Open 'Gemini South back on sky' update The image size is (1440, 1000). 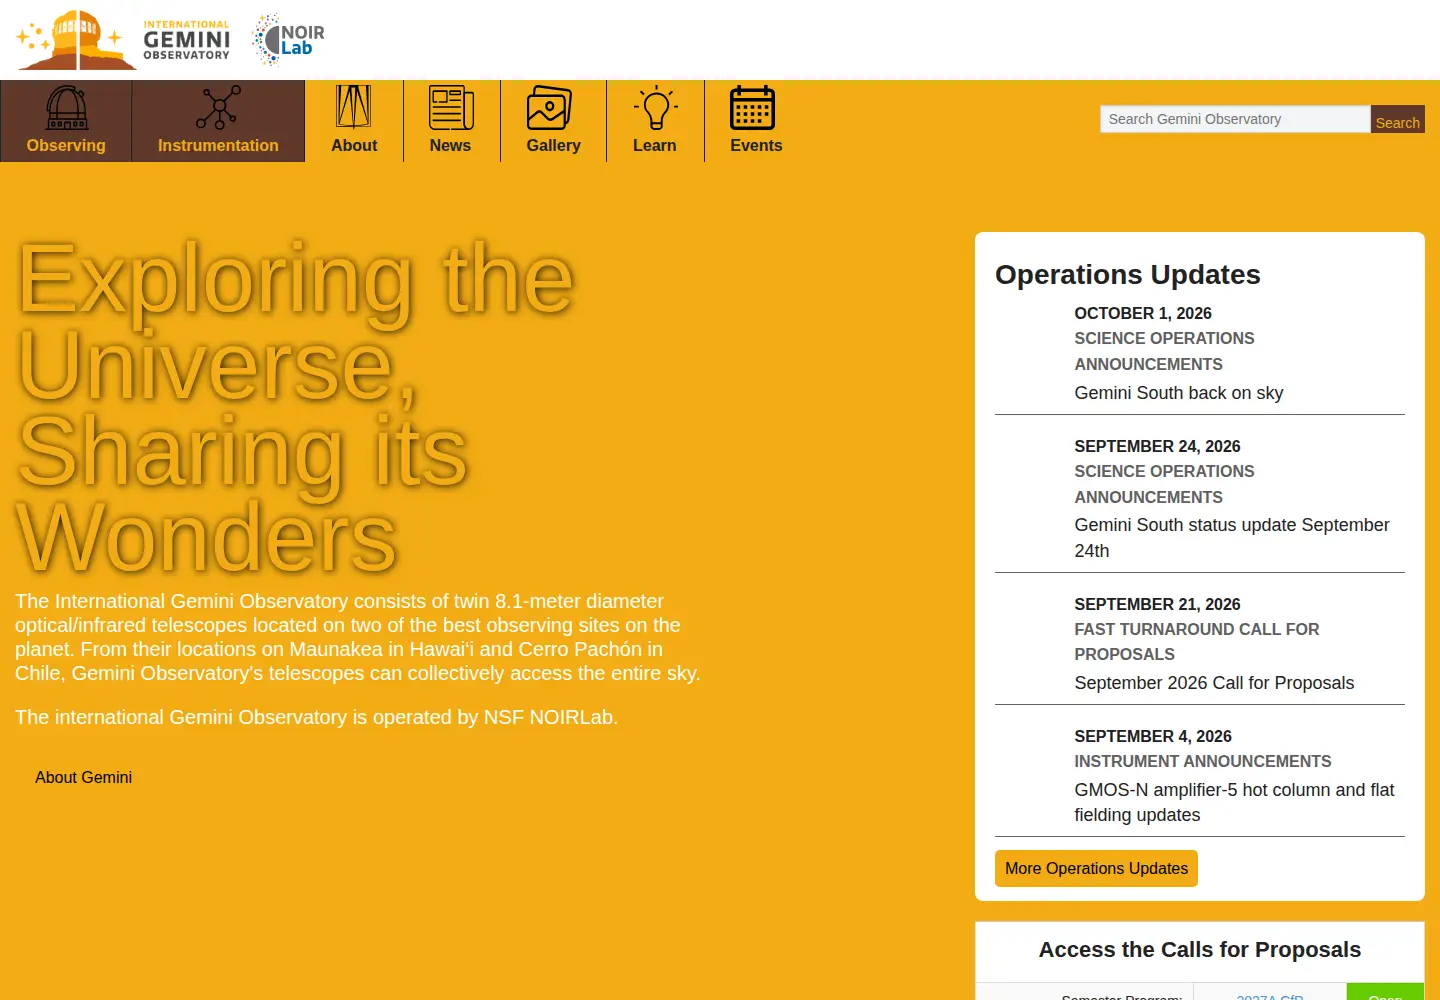click(x=1179, y=393)
